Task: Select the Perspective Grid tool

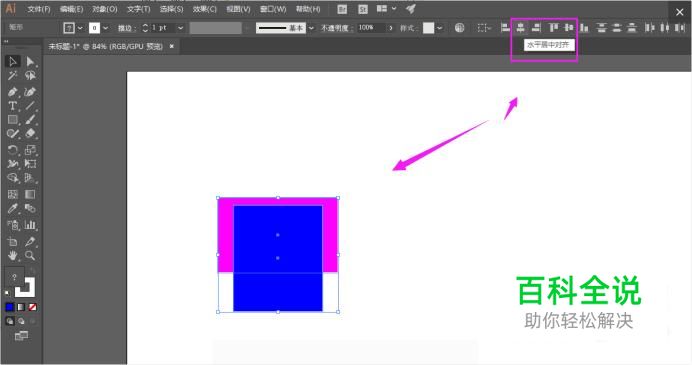Action: pos(30,178)
